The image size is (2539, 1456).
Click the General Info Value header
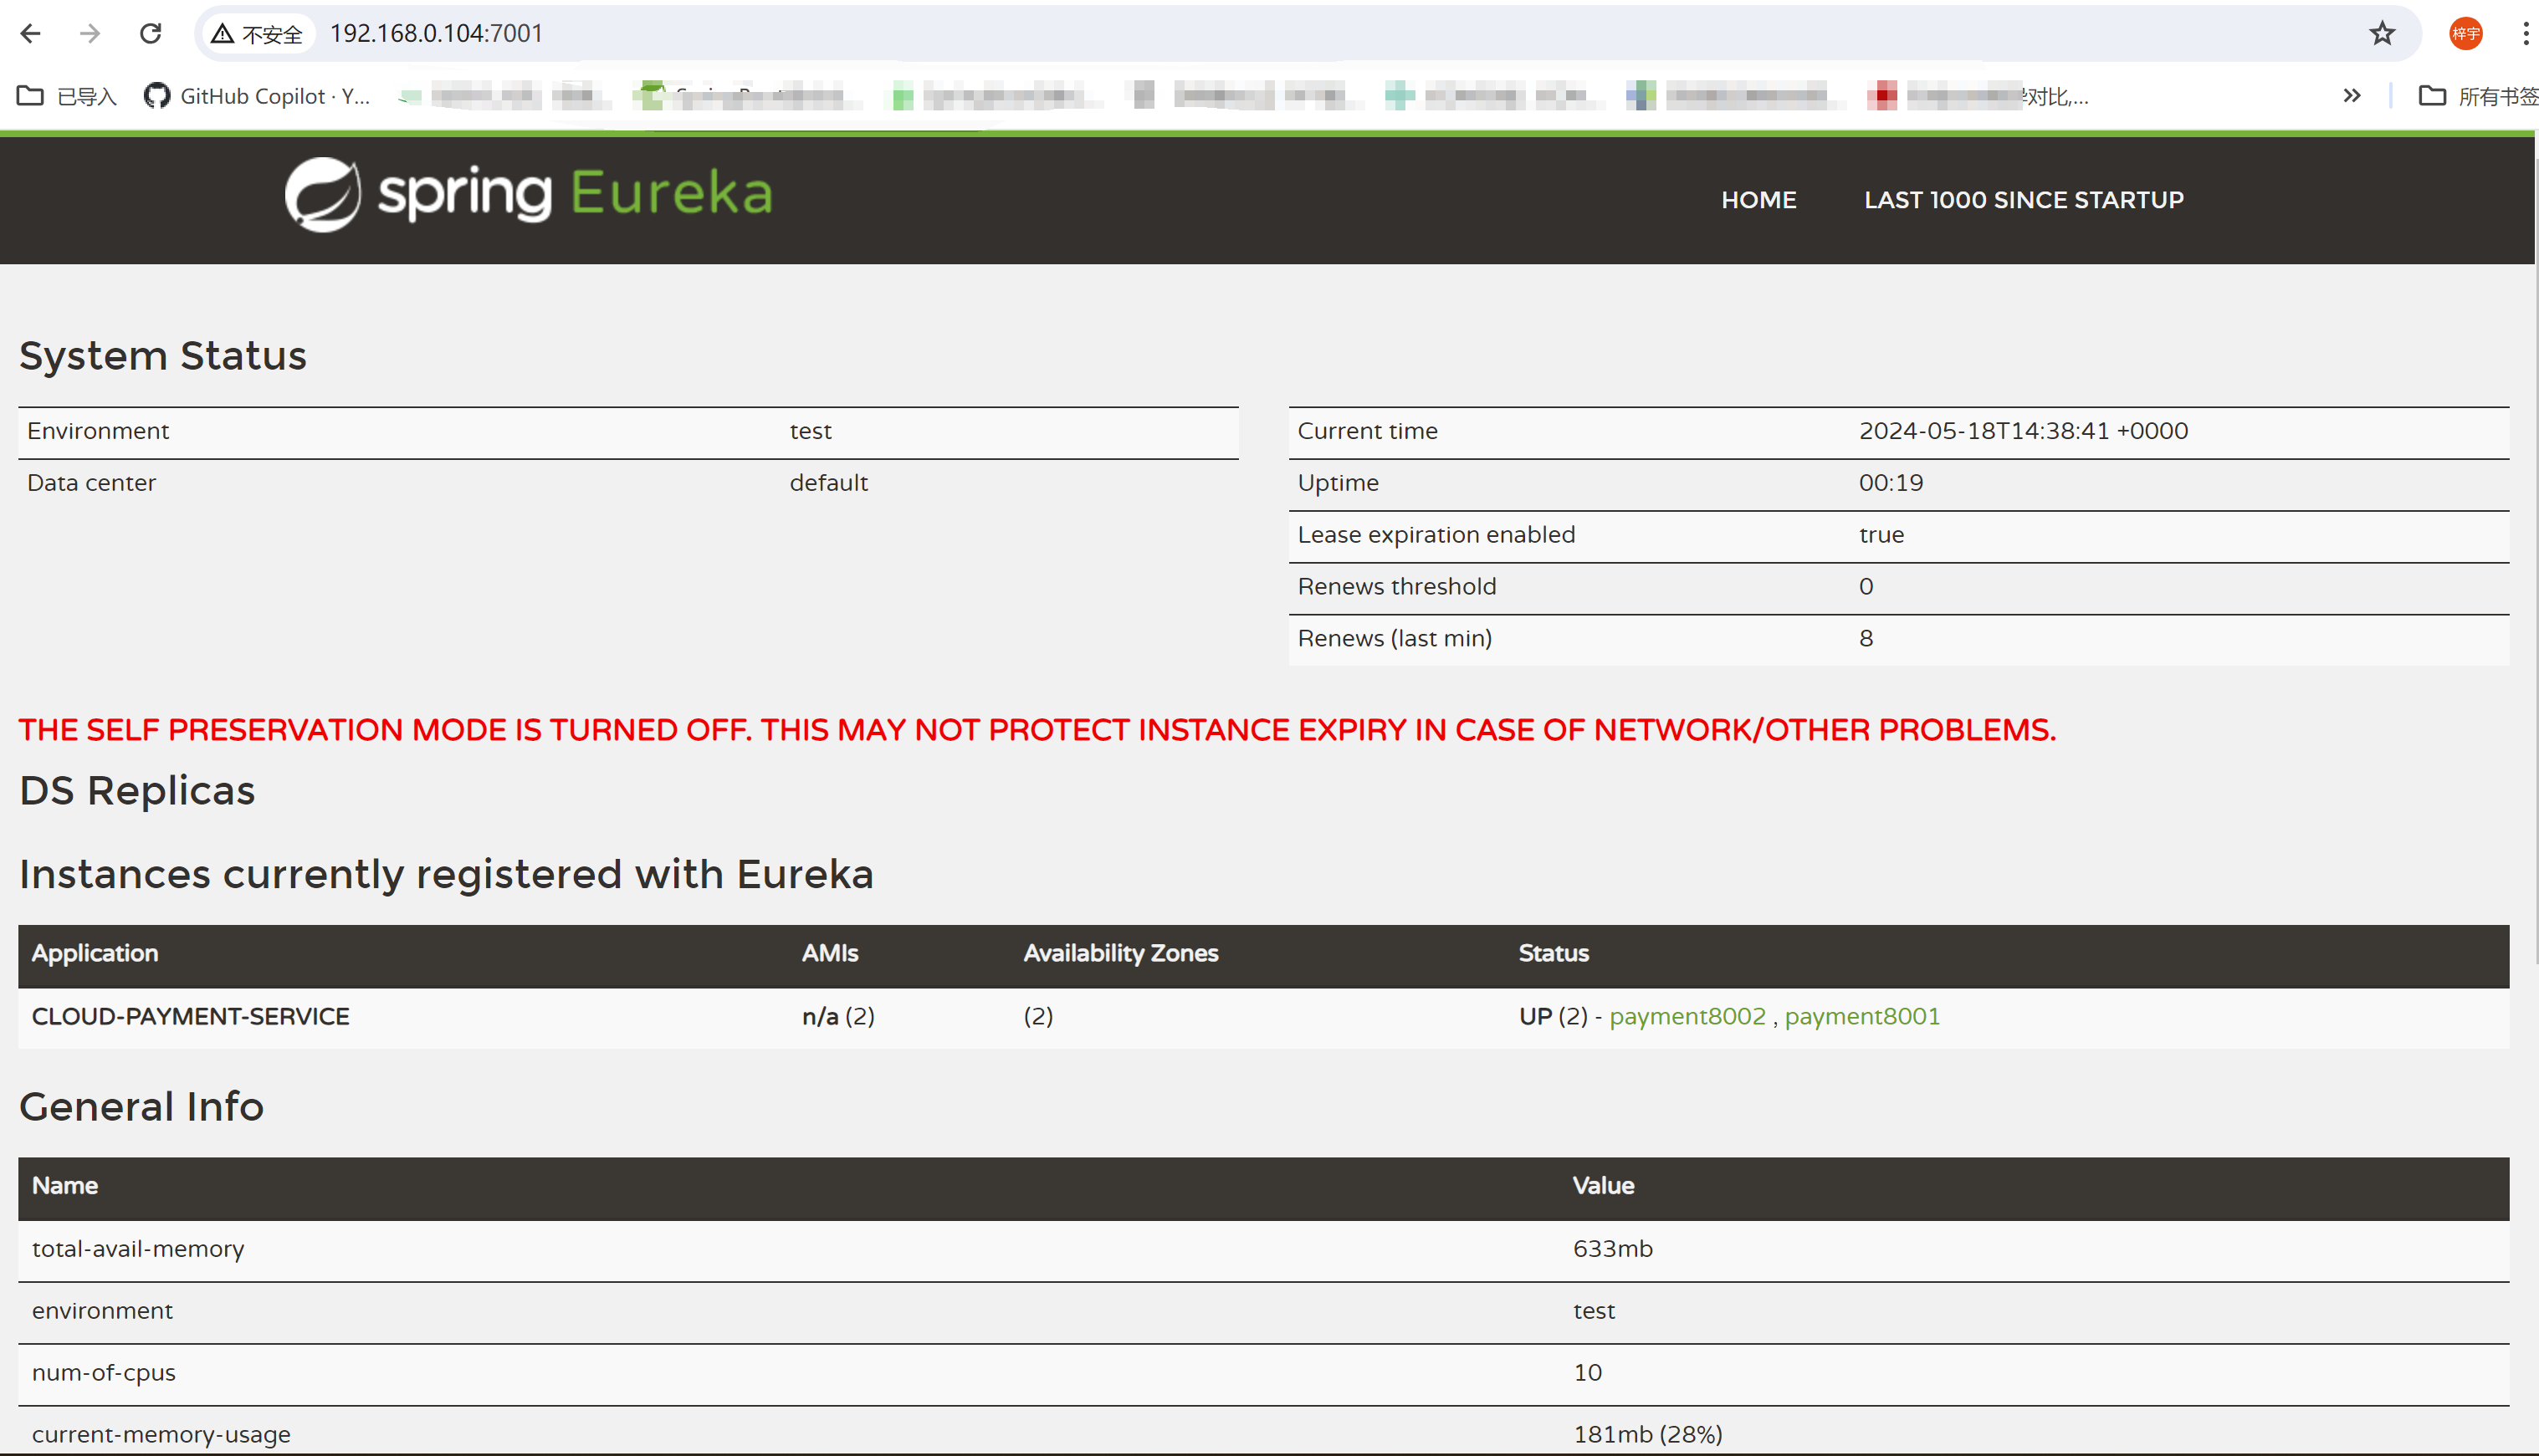click(x=1603, y=1186)
